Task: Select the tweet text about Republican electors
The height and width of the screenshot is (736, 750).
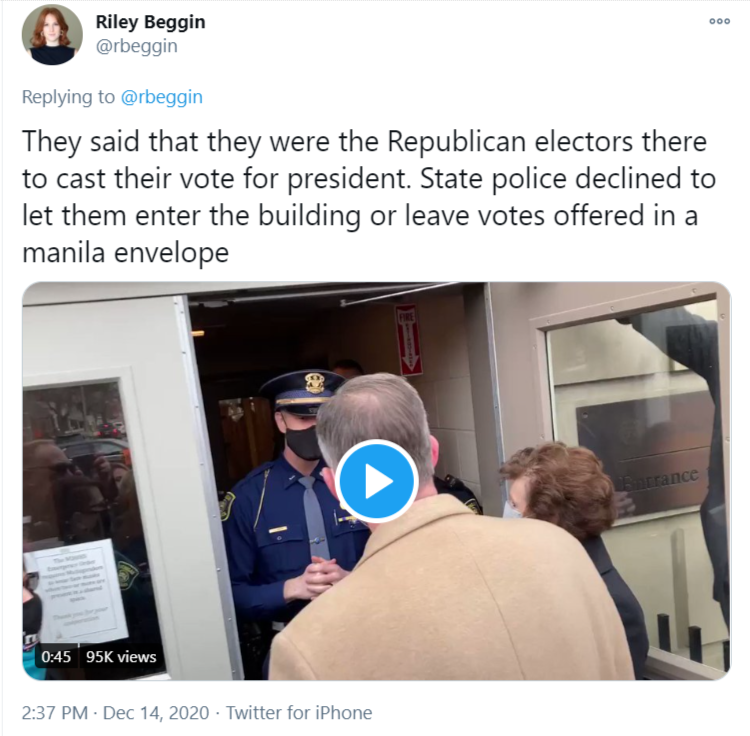Action: pyautogui.click(x=369, y=197)
